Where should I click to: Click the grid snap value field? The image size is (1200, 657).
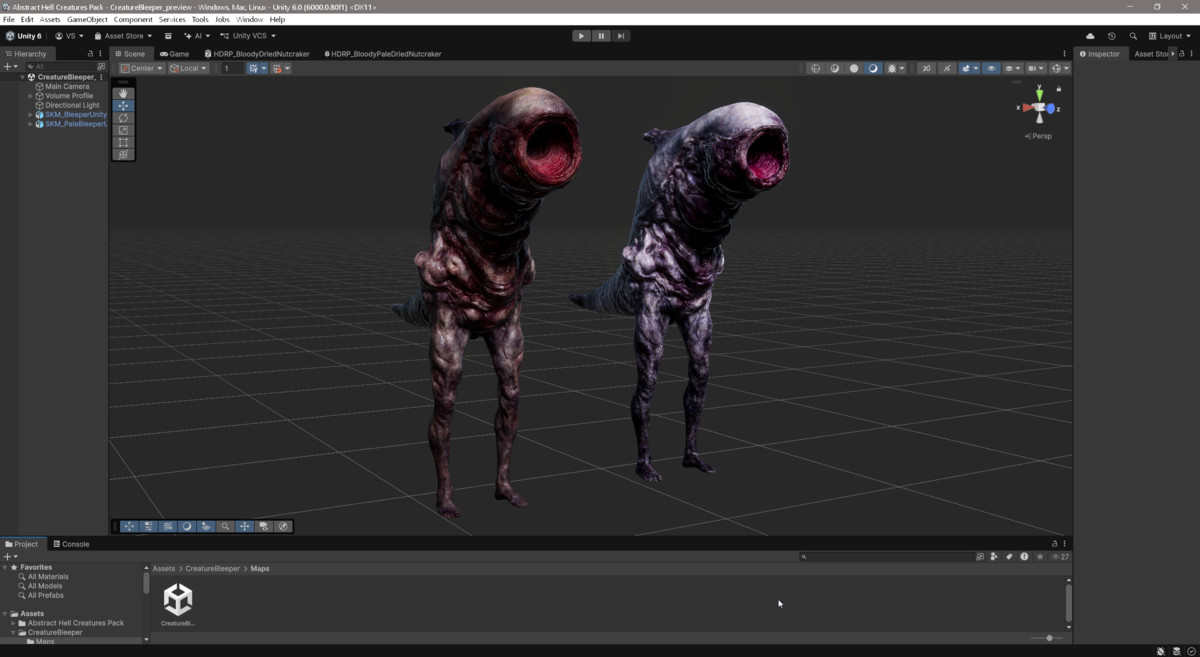232,68
